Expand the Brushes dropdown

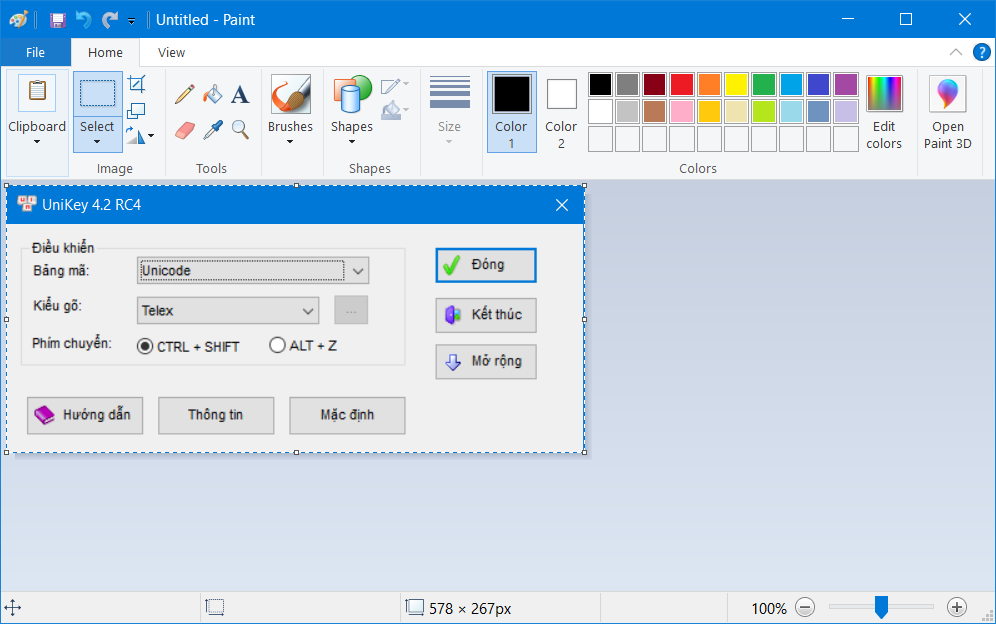tap(290, 141)
